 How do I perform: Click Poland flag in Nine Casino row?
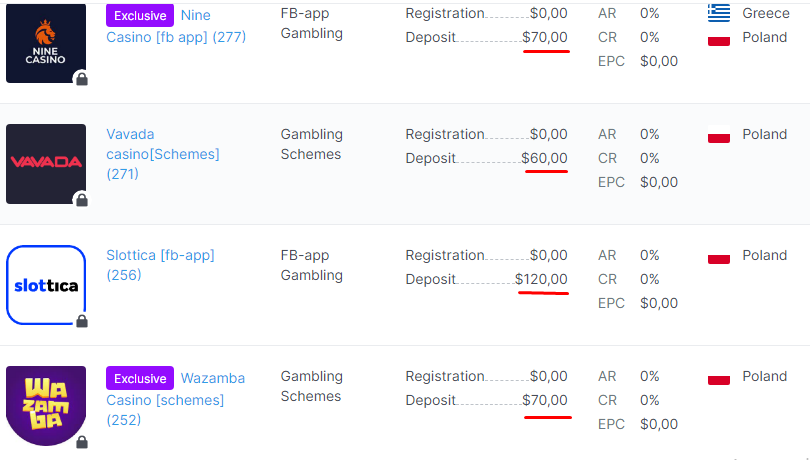pyautogui.click(x=719, y=37)
